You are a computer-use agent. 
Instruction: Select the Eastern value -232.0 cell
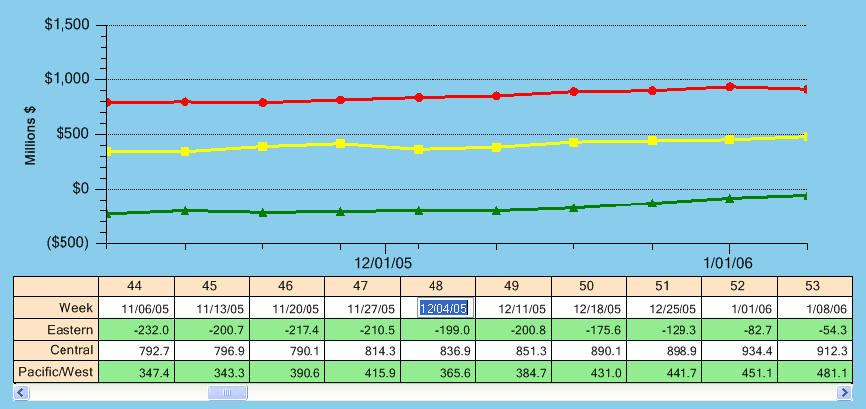pos(136,329)
